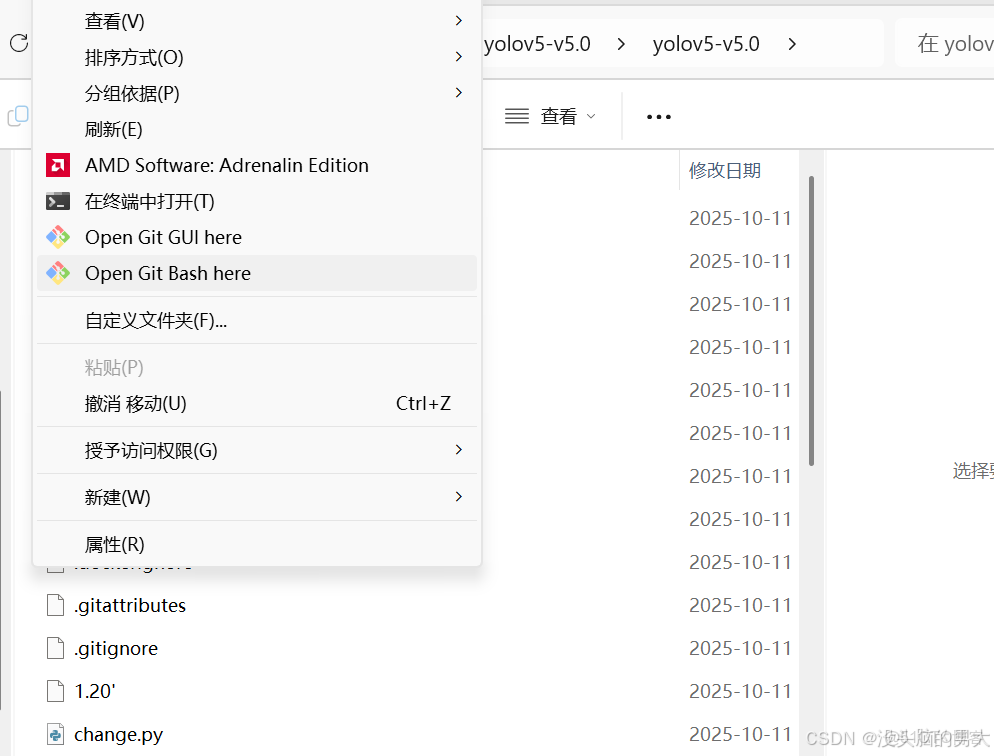The image size is (994, 756).
Task: Click the AMD Adrenalin Edition icon
Action: [x=57, y=165]
